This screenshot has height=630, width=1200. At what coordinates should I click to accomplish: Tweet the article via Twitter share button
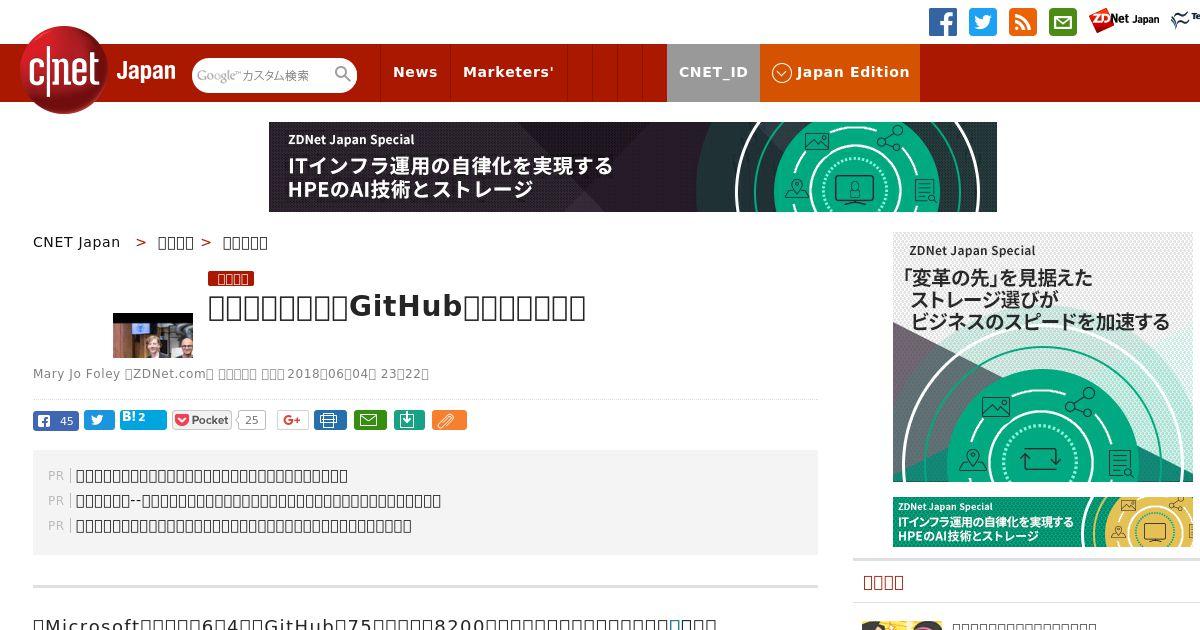tap(99, 420)
